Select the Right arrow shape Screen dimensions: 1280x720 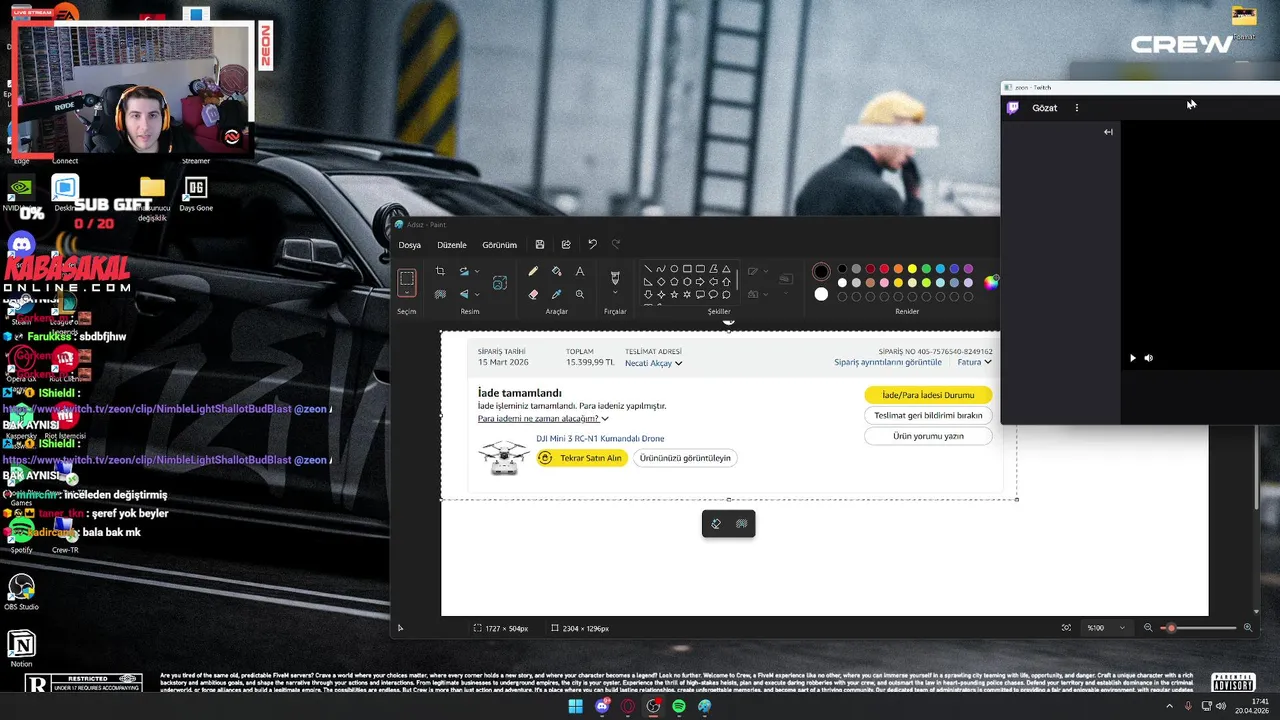tap(700, 282)
